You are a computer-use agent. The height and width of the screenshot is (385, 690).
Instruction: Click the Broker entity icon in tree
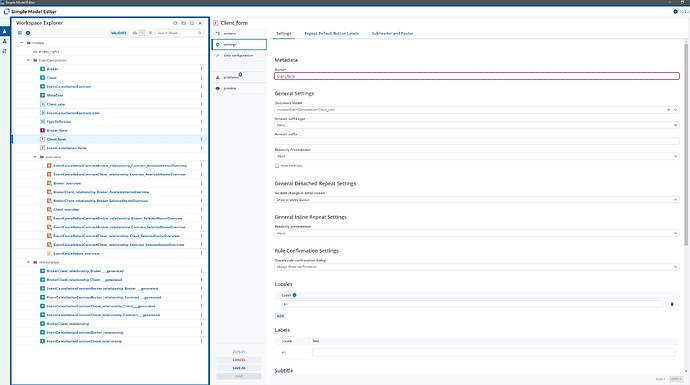[43, 69]
